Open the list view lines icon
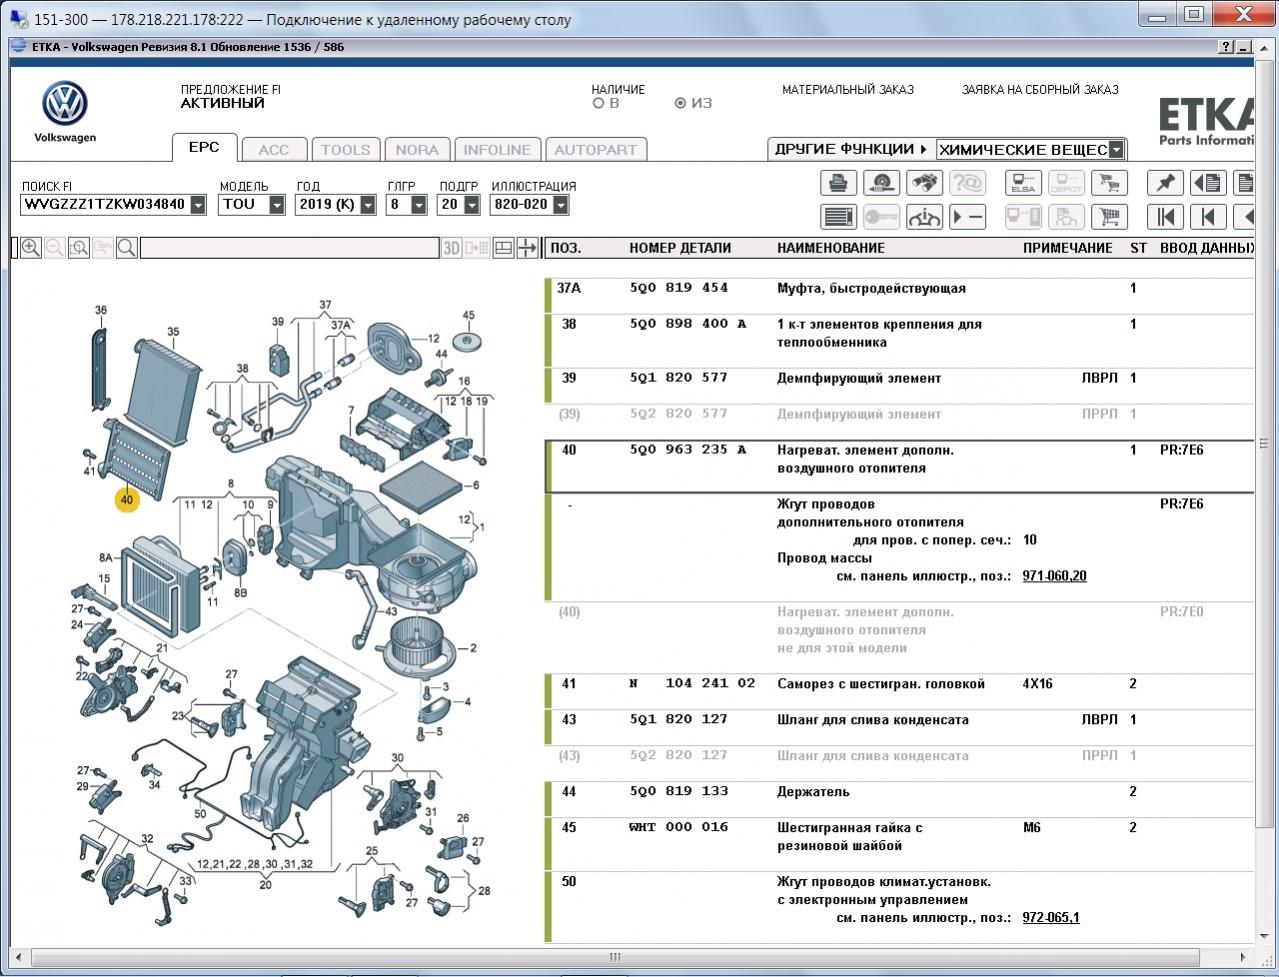Screen dimensions: 1279x977 point(838,217)
